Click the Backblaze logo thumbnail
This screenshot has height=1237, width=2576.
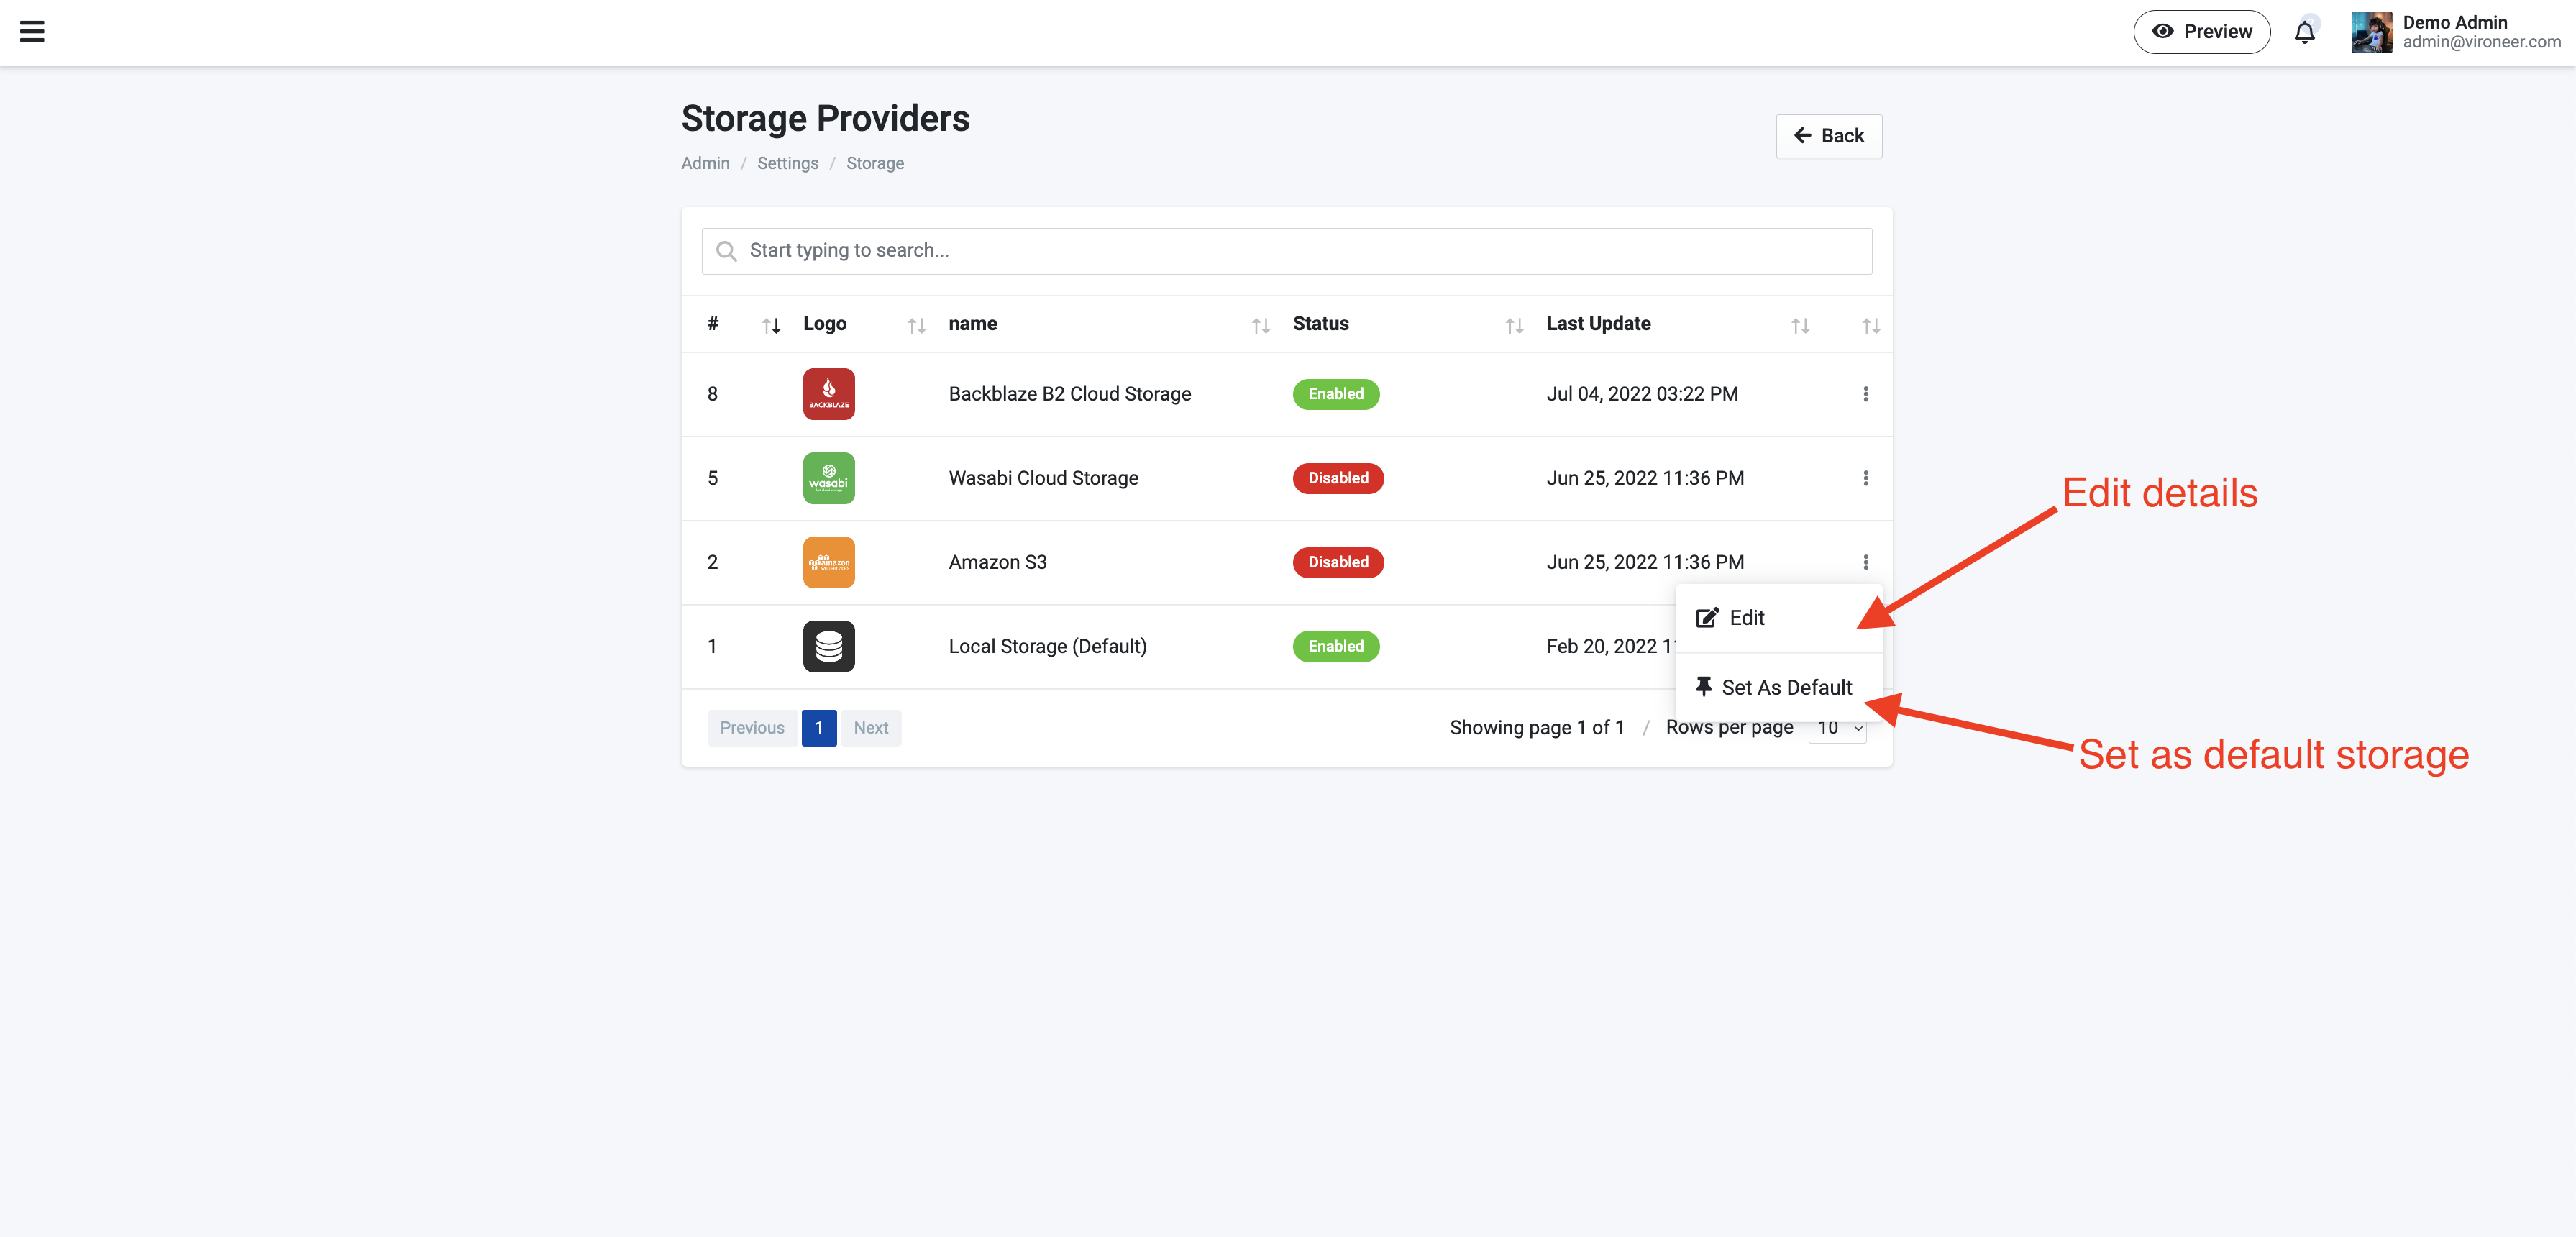pos(828,394)
